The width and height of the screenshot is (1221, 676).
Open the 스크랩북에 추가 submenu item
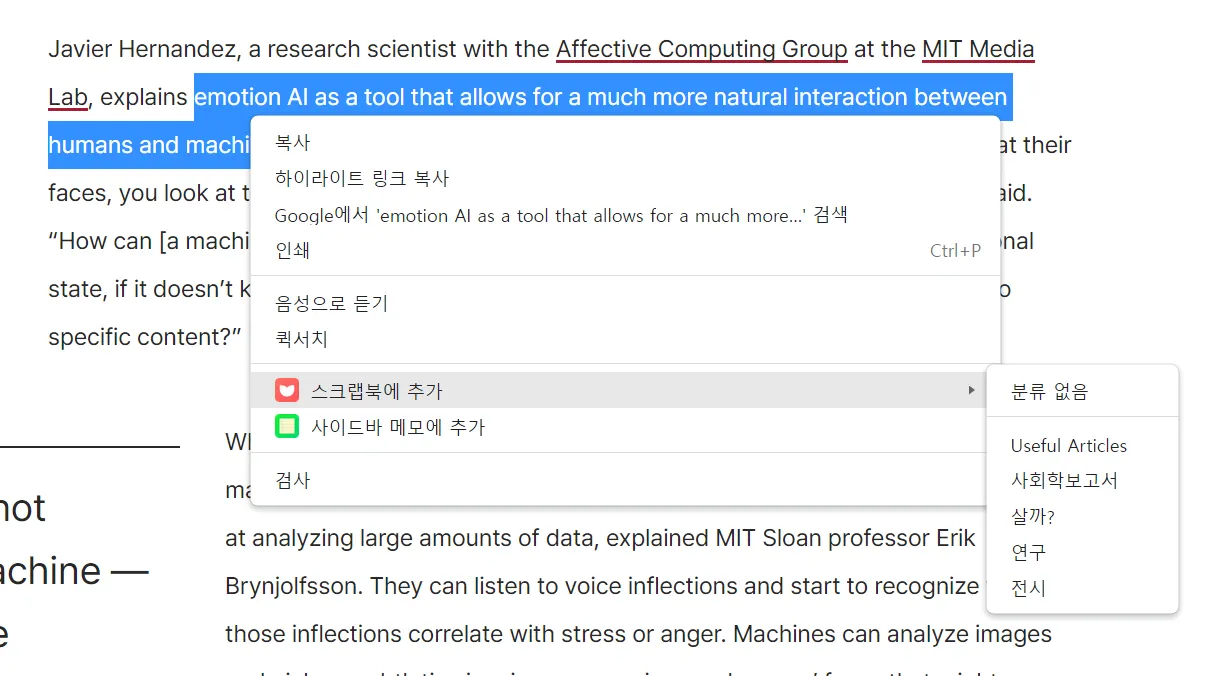pyautogui.click(x=376, y=391)
